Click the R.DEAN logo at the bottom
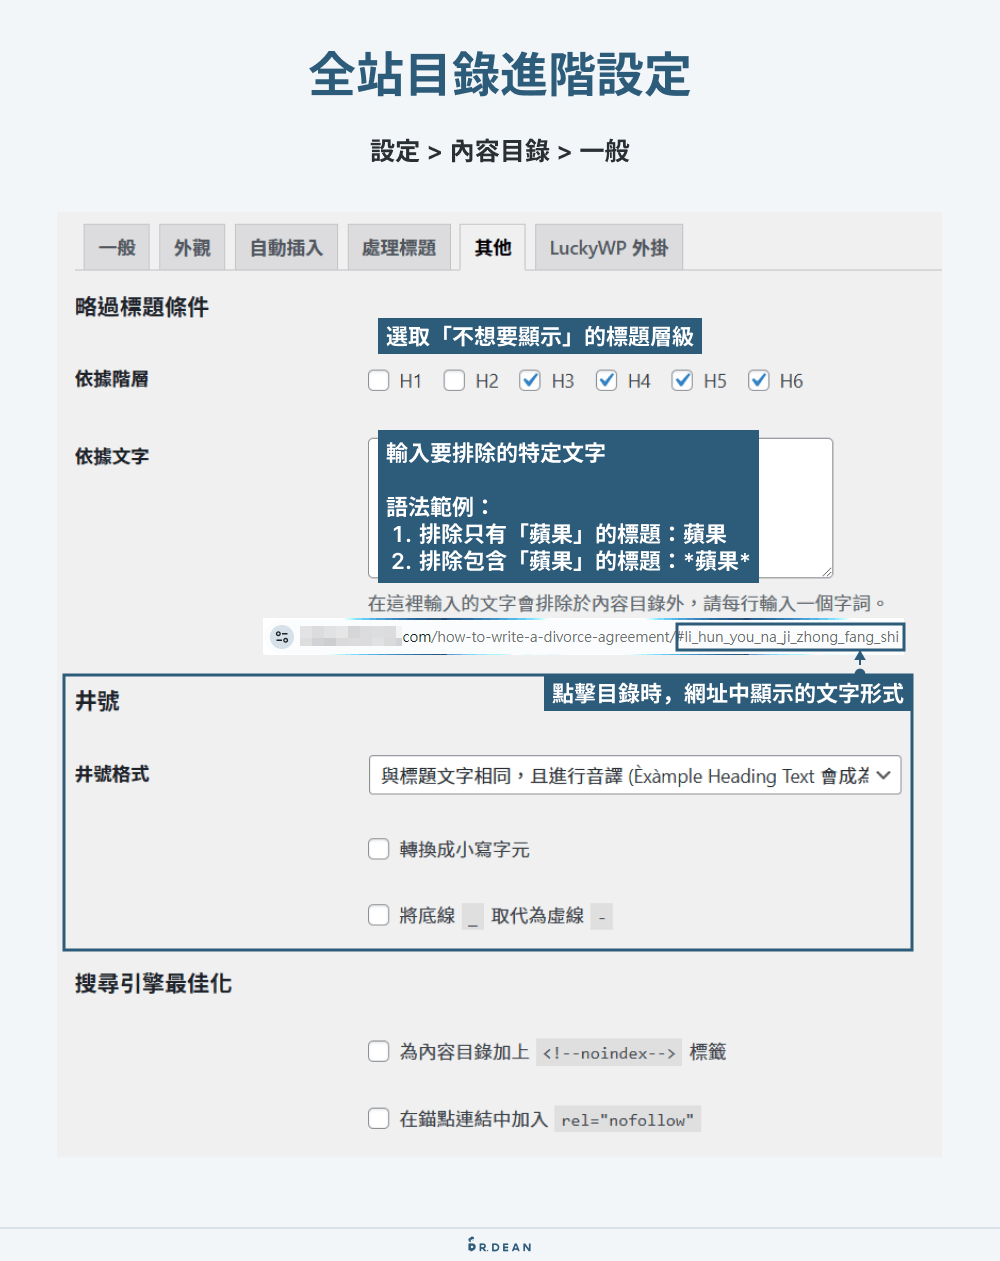Screen dimensions: 1000x1261 (x=499, y=1245)
